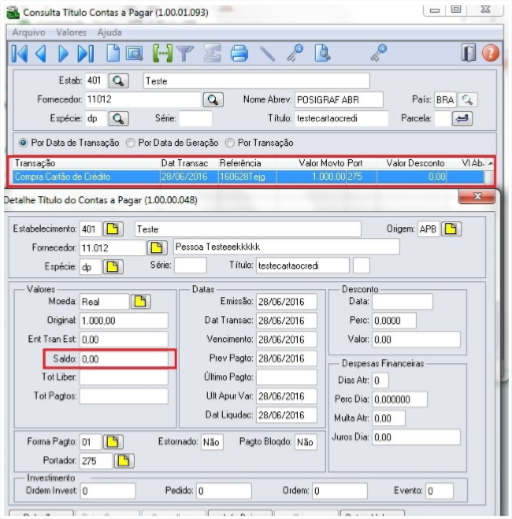The height and width of the screenshot is (519, 512).
Task: Click the second key toolbar icon
Action: click(379, 53)
